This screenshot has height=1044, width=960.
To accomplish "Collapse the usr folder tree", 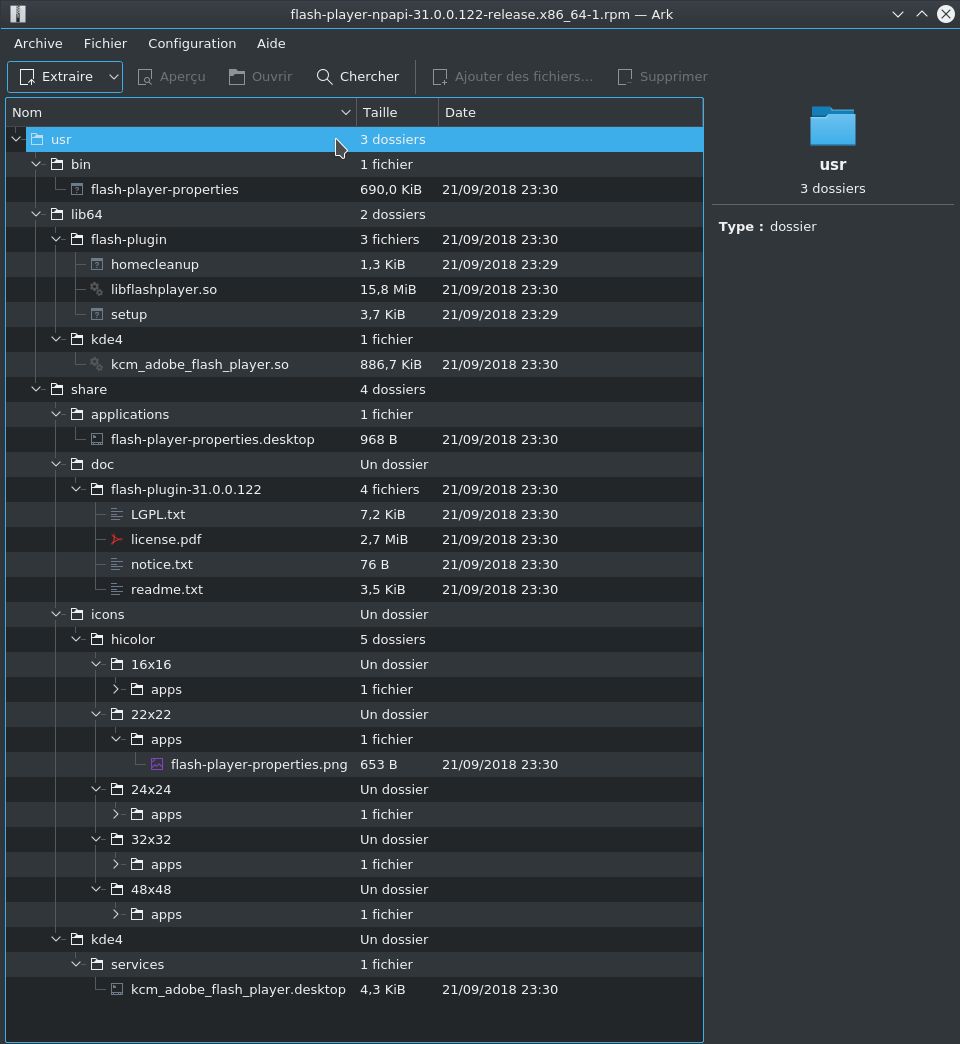I will pyautogui.click(x=16, y=139).
